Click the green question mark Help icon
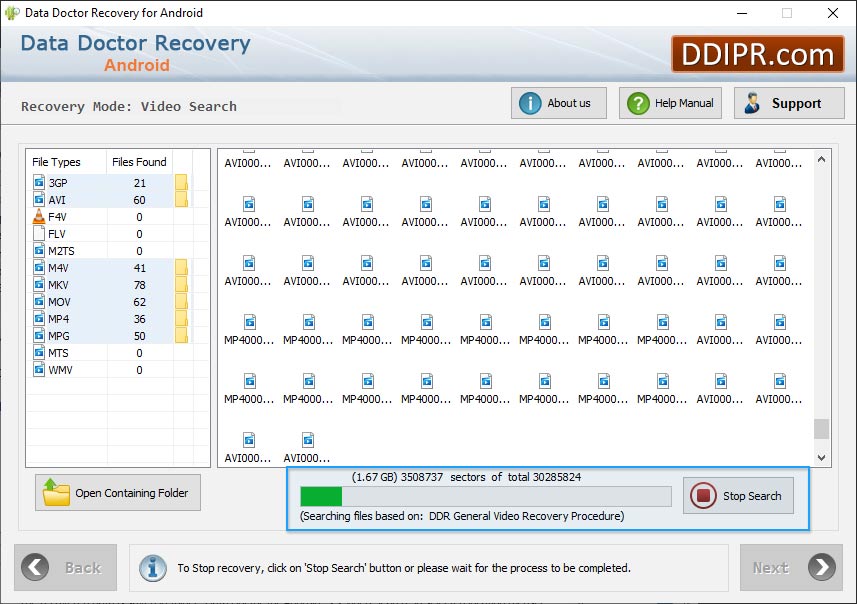This screenshot has width=857, height=604. point(638,103)
